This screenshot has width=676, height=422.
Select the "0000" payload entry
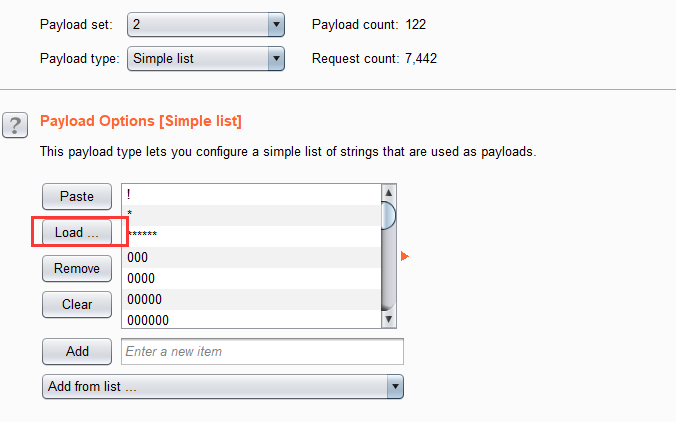251,278
